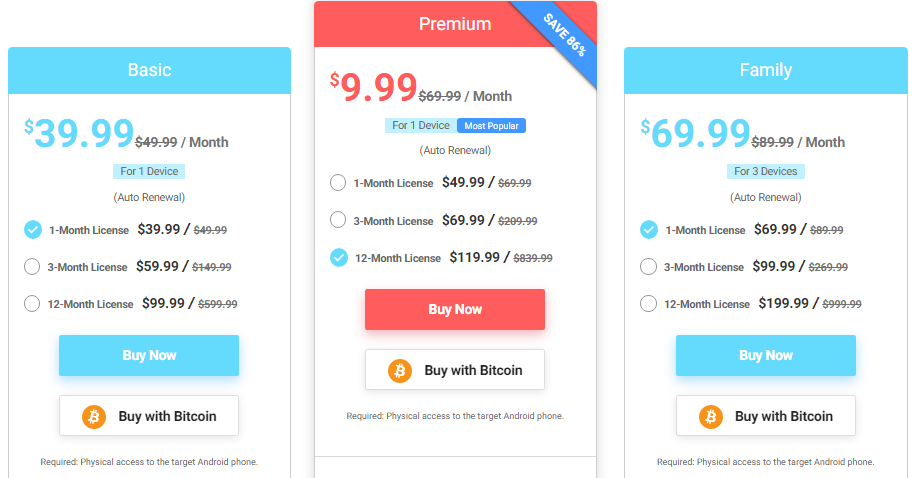
Task: Select Basic 3-Month License option
Action: [32, 267]
